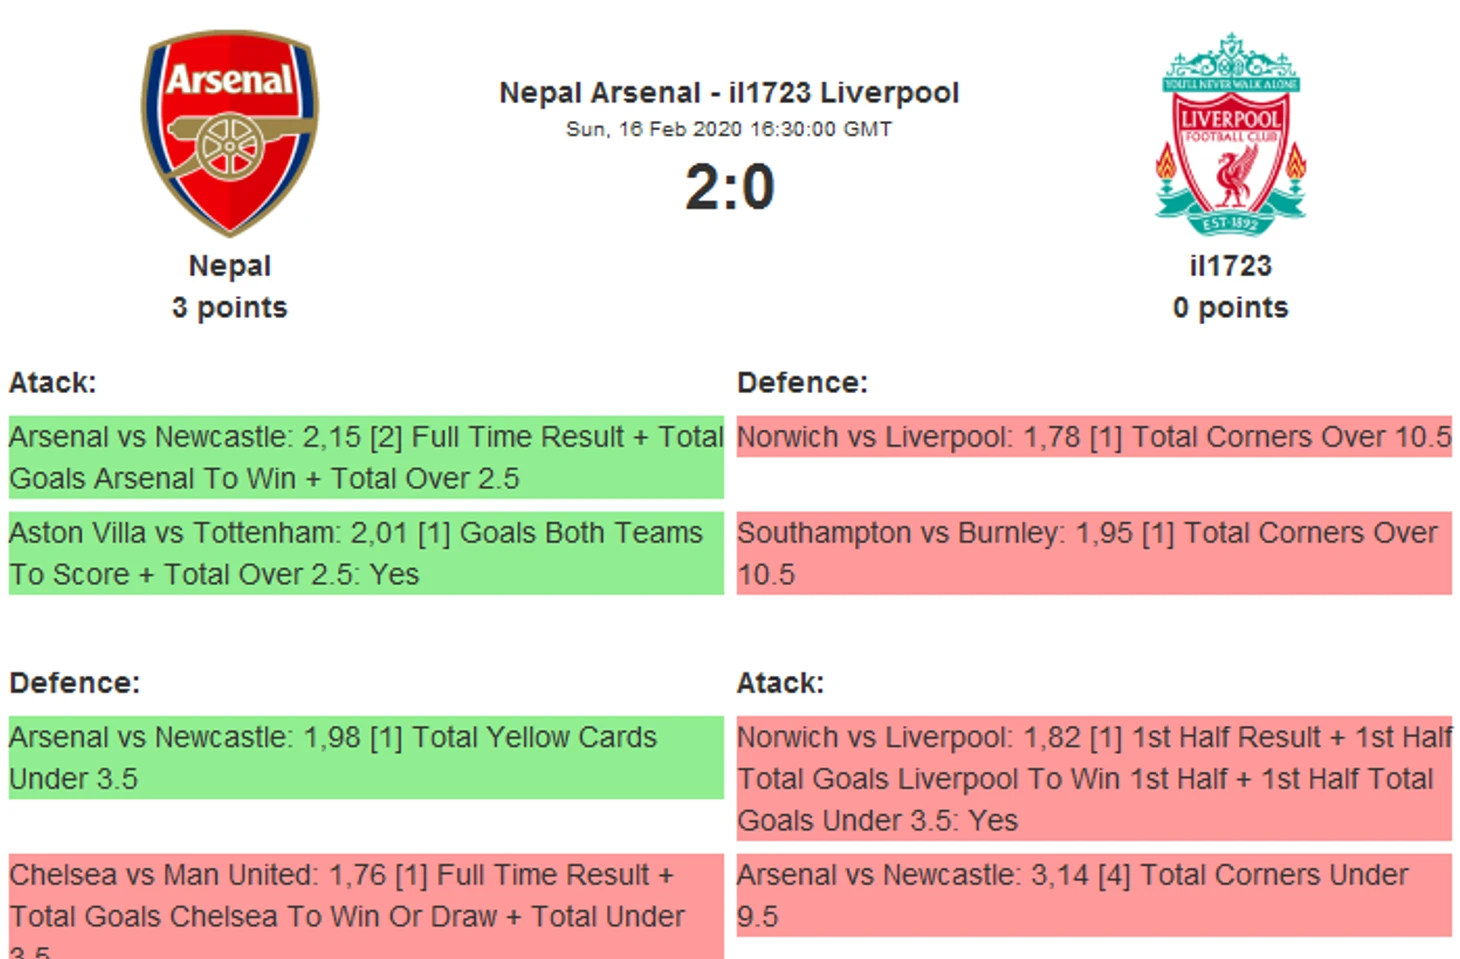Click the Liverpool club crest
1460x959 pixels.
point(1231,134)
